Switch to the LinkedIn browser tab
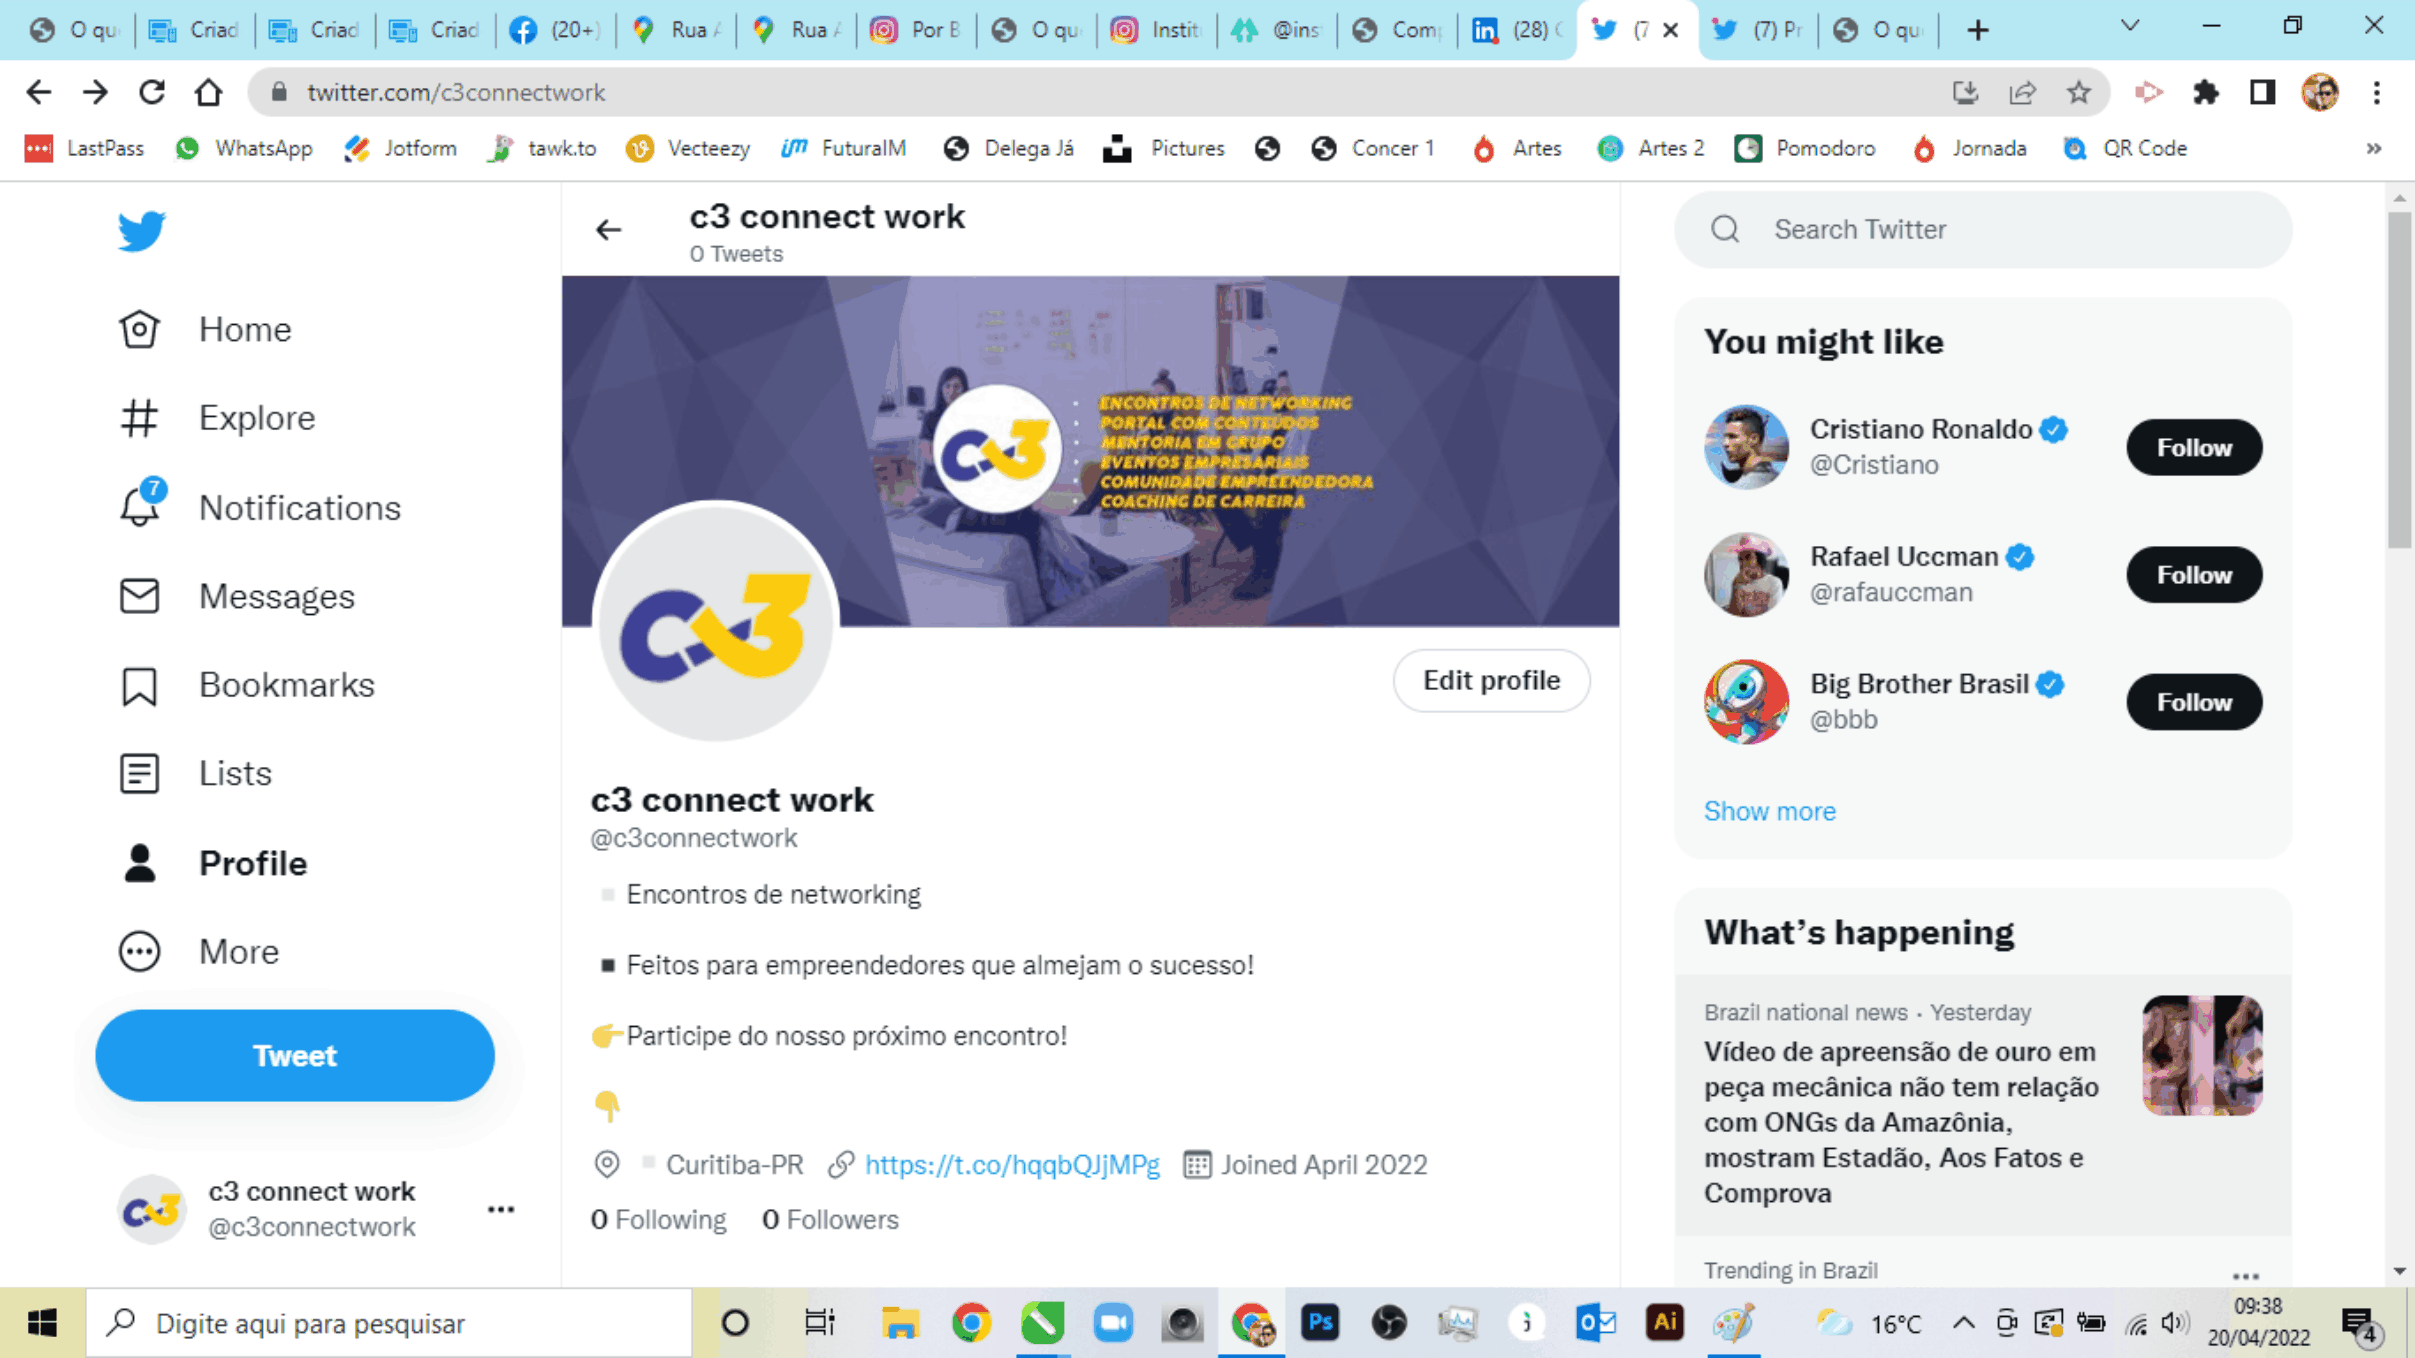The image size is (2415, 1358). pos(1515,30)
